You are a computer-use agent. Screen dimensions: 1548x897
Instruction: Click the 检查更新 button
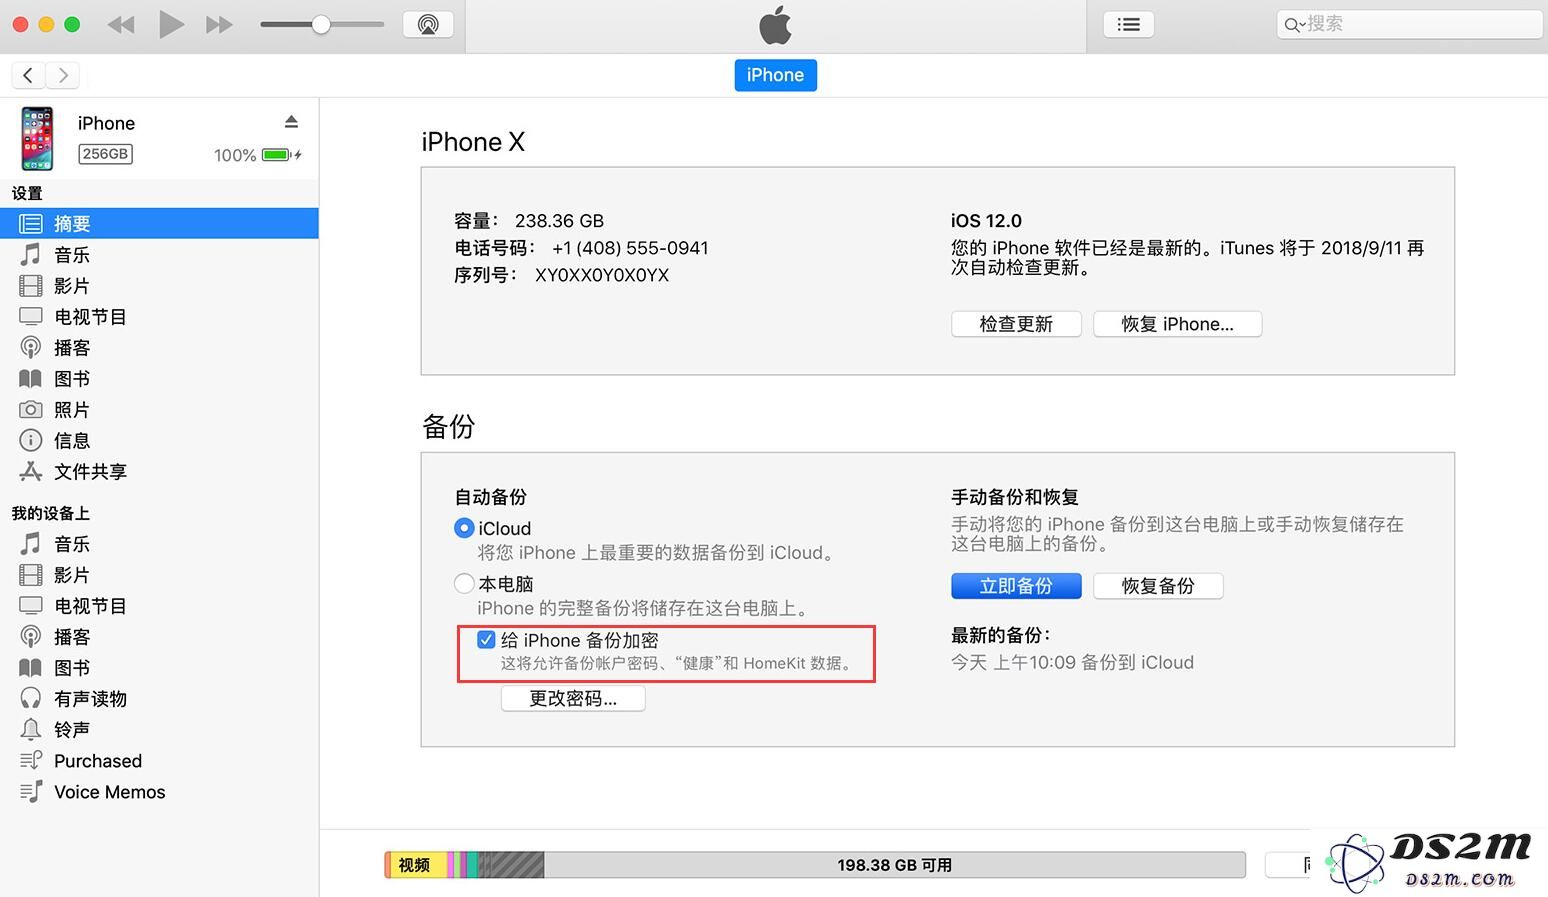pyautogui.click(x=1016, y=324)
